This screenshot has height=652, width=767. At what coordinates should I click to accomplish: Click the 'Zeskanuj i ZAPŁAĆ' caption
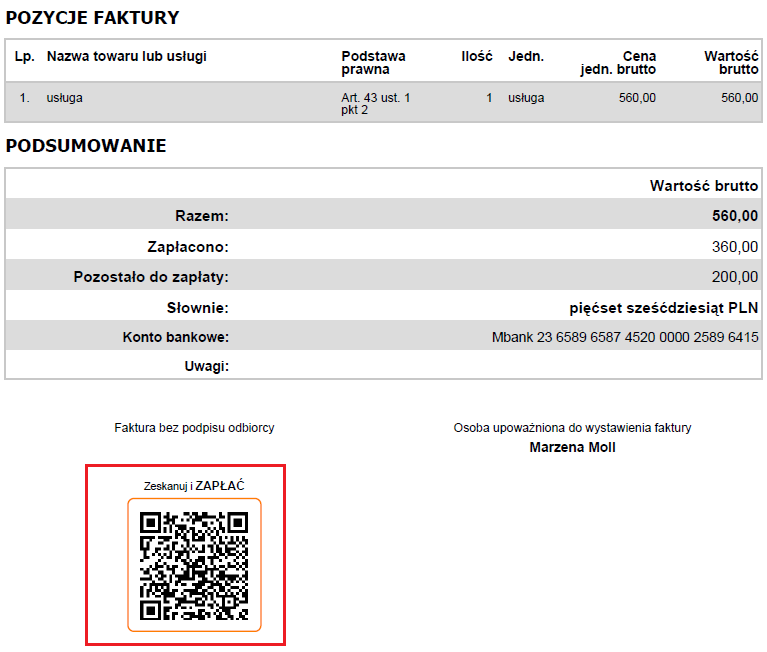[x=194, y=486]
